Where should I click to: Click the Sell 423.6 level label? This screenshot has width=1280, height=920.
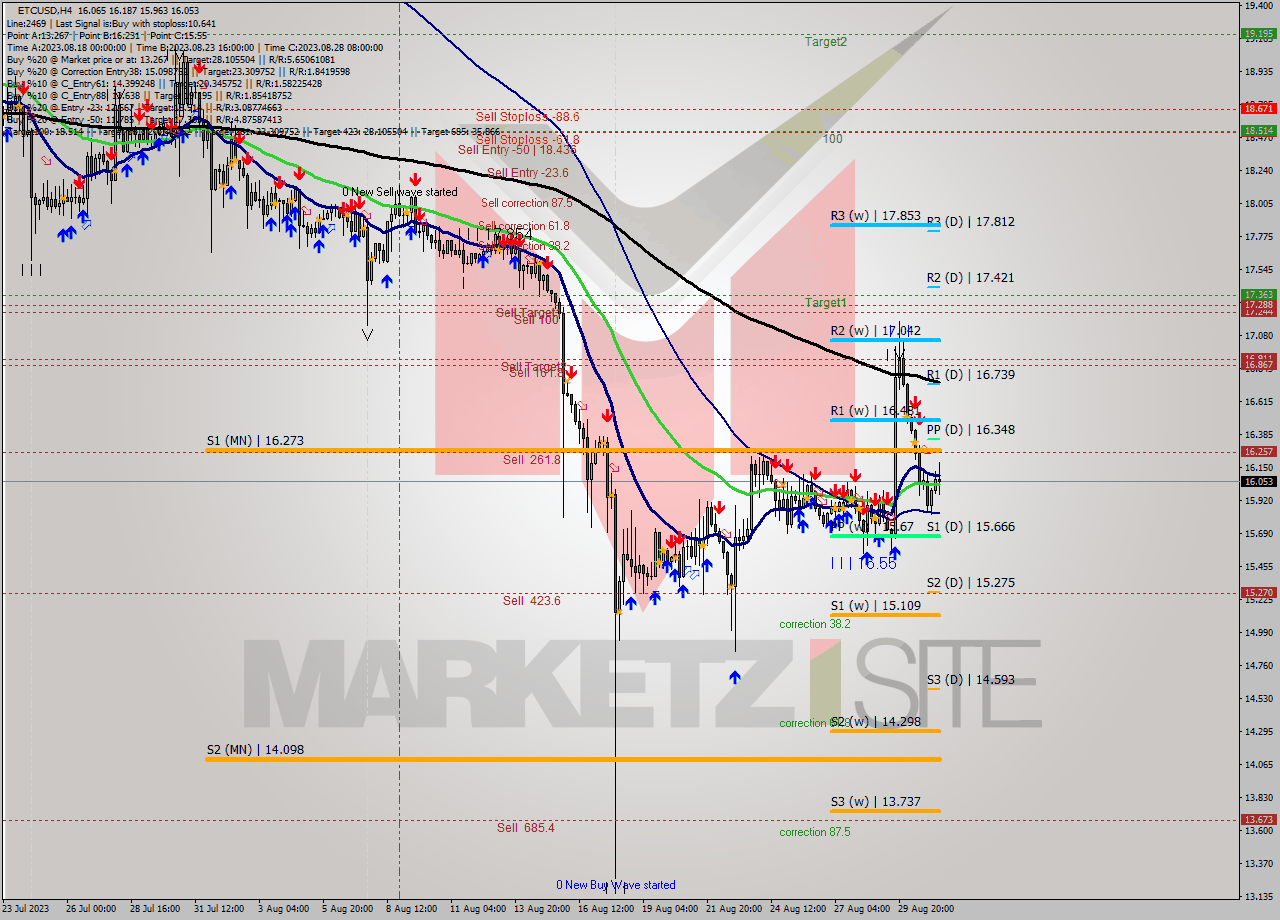tap(531, 601)
